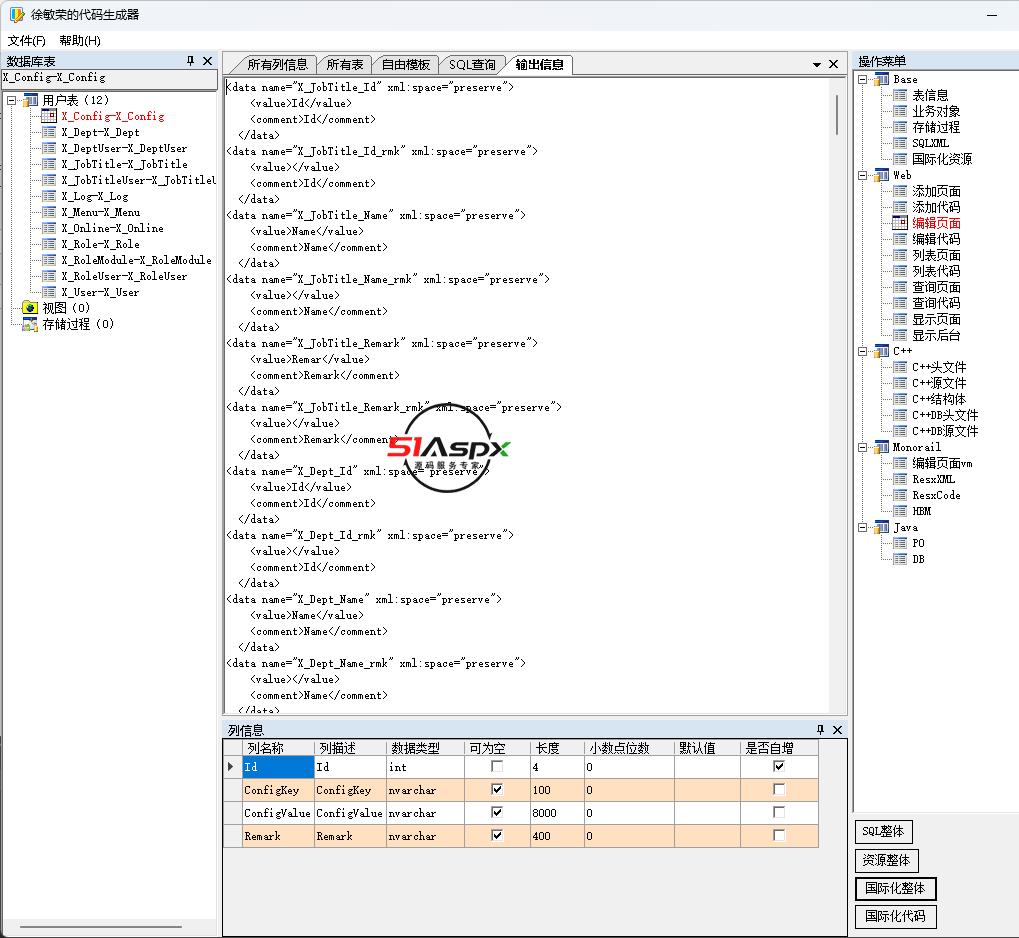Switch to the 所有表 tab
The image size is (1019, 938).
[x=344, y=64]
